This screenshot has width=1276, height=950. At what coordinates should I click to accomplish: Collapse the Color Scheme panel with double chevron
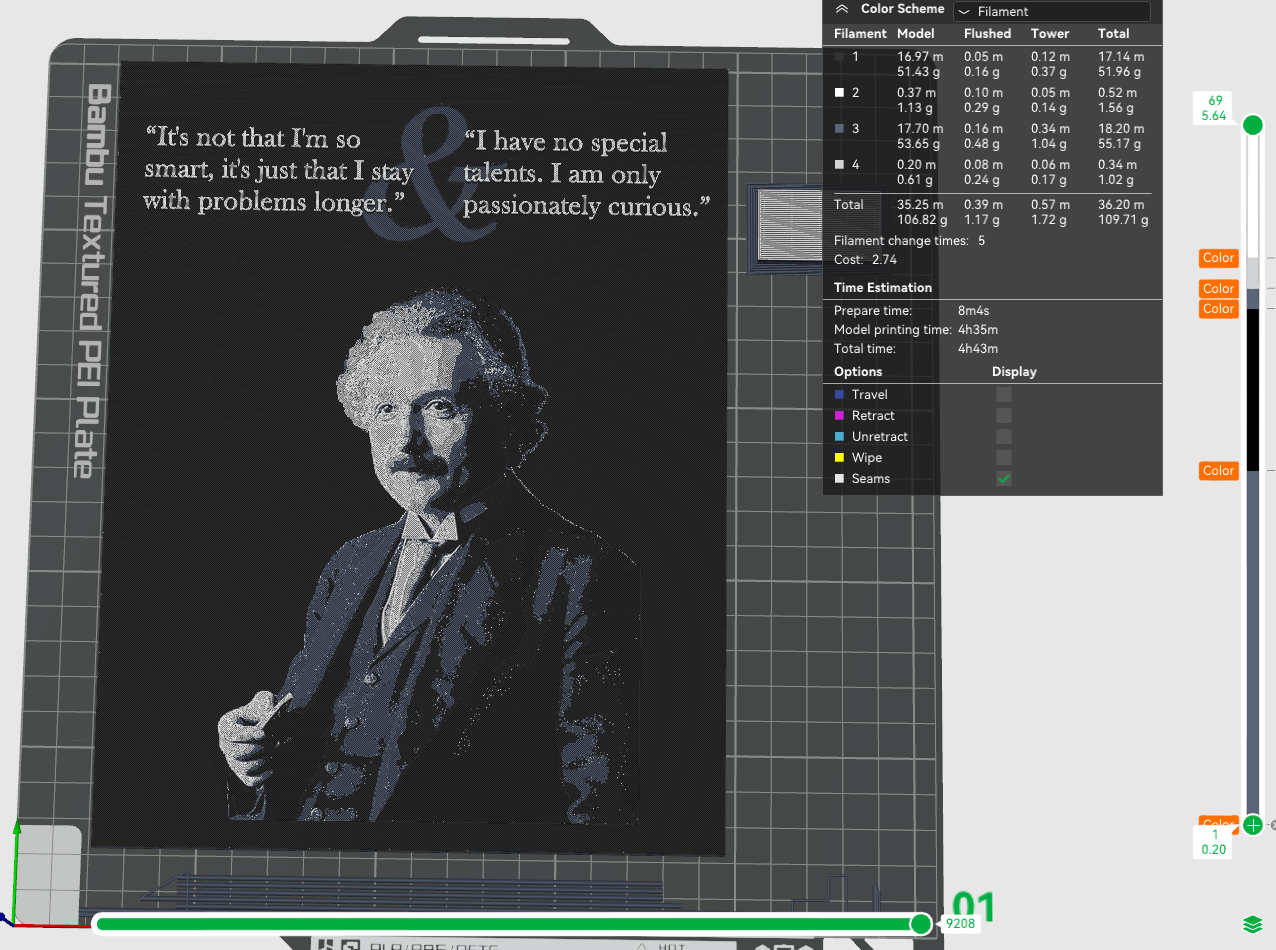point(841,9)
